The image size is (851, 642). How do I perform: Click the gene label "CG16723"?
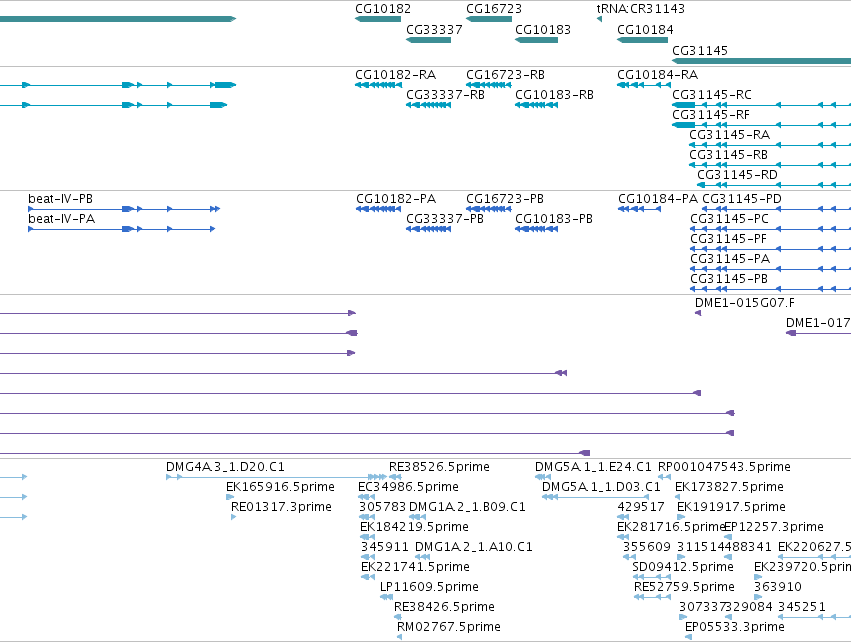[494, 9]
